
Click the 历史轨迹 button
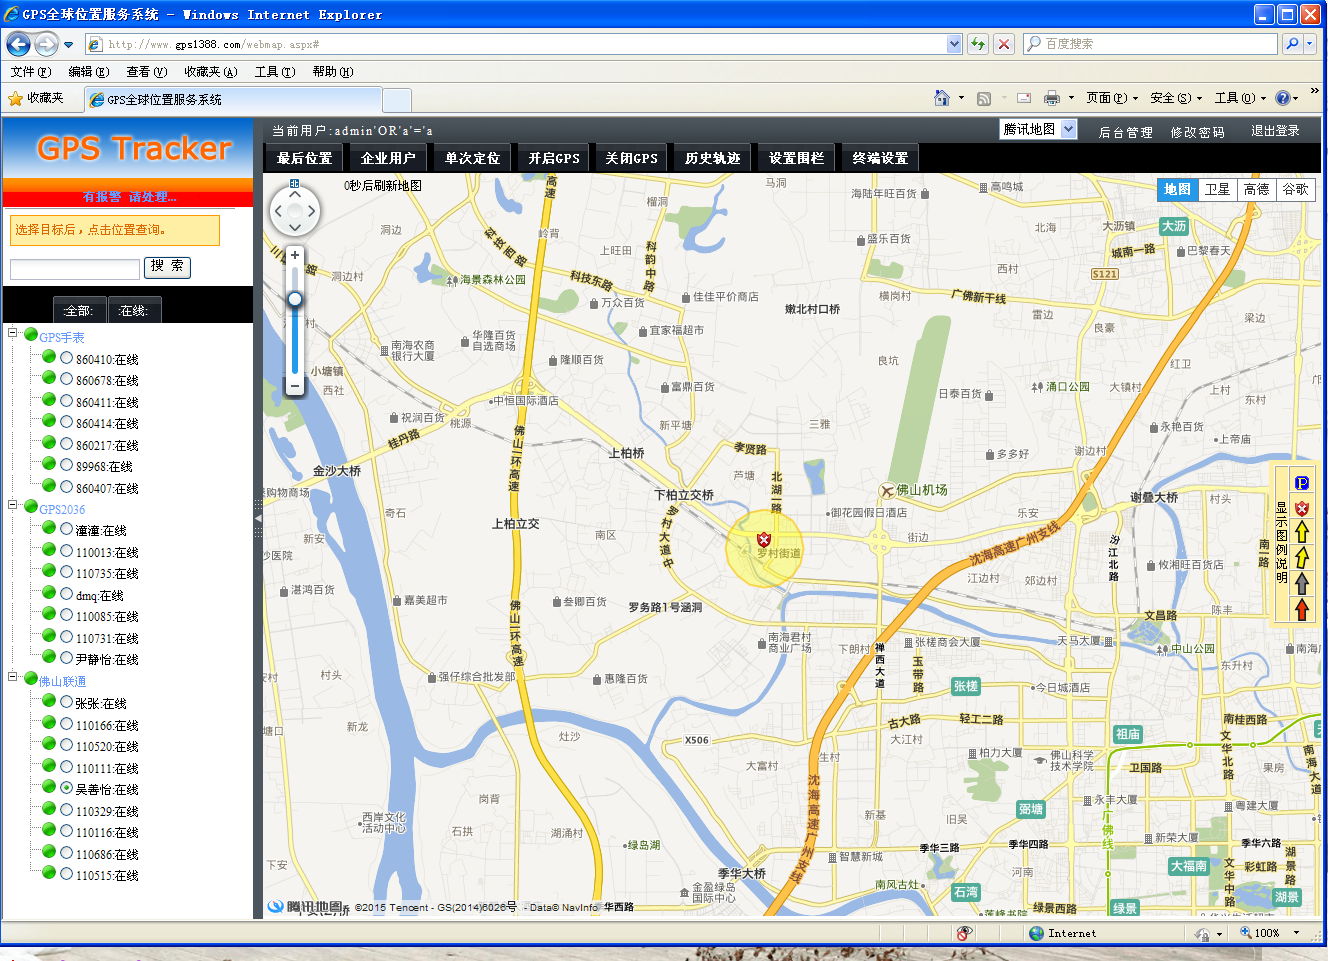(713, 158)
